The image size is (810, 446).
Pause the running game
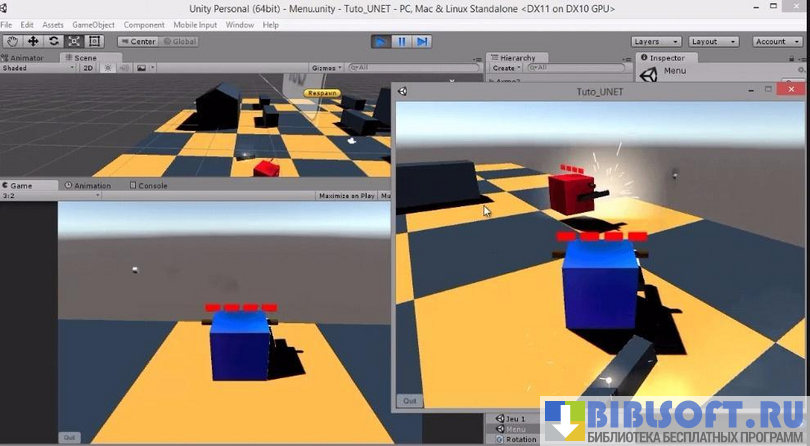(x=402, y=41)
